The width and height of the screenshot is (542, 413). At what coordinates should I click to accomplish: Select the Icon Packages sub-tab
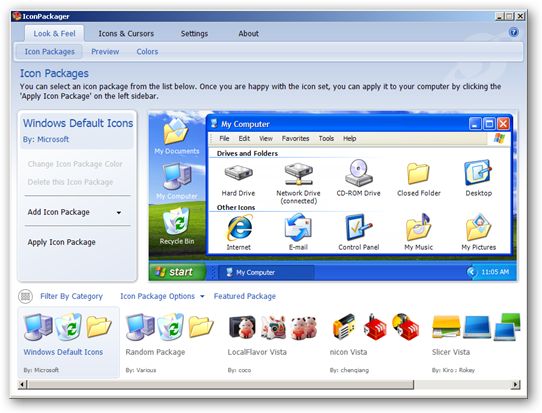point(49,51)
